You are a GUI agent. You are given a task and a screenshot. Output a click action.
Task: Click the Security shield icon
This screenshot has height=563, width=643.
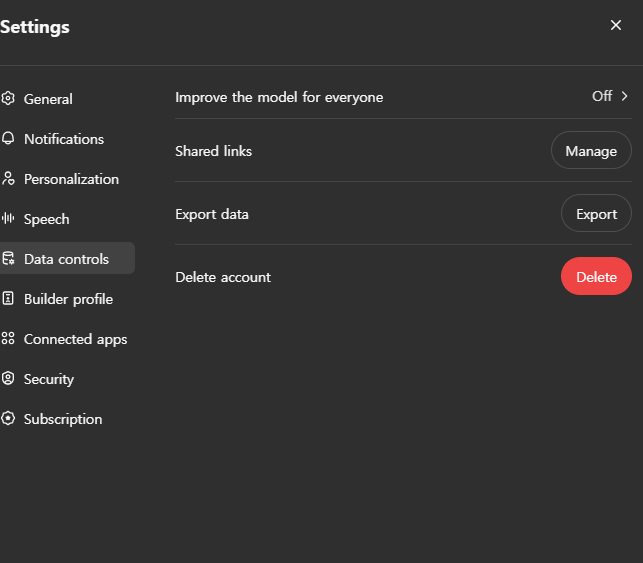pyautogui.click(x=8, y=379)
